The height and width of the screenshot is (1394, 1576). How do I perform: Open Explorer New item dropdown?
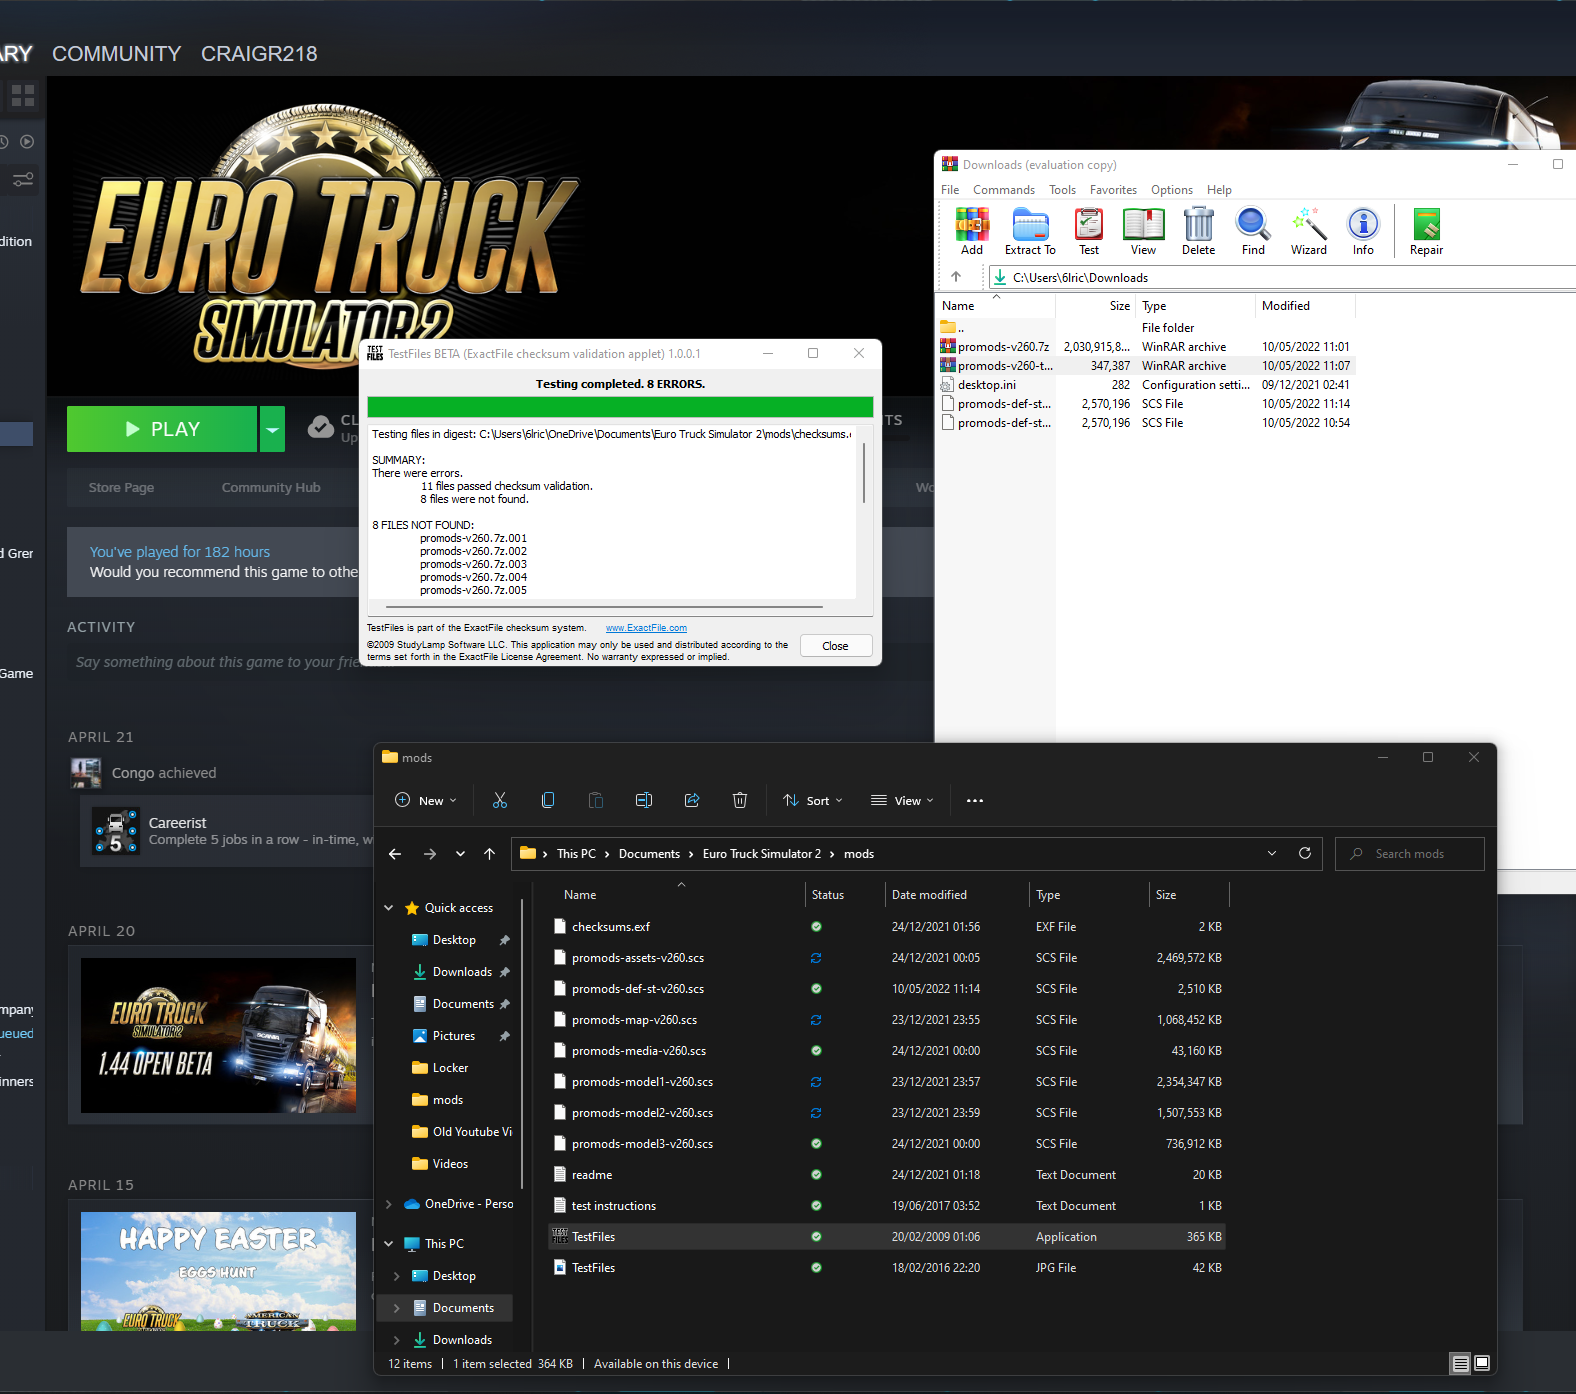coord(426,800)
